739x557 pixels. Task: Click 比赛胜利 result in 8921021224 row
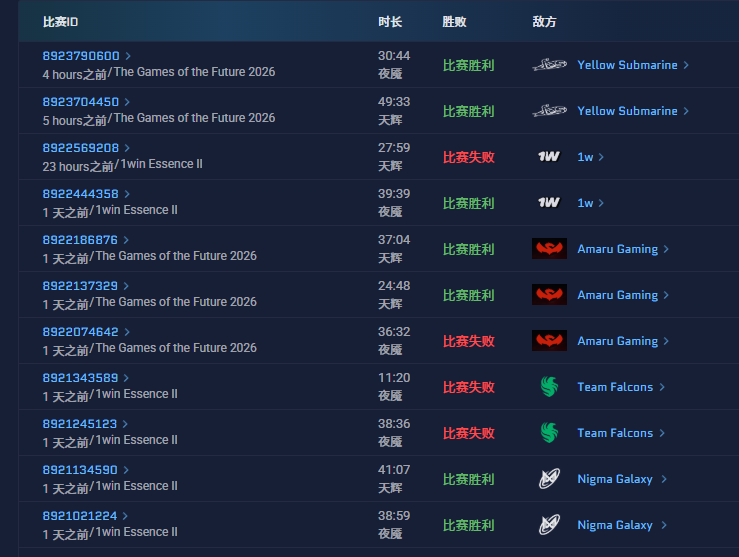468,525
